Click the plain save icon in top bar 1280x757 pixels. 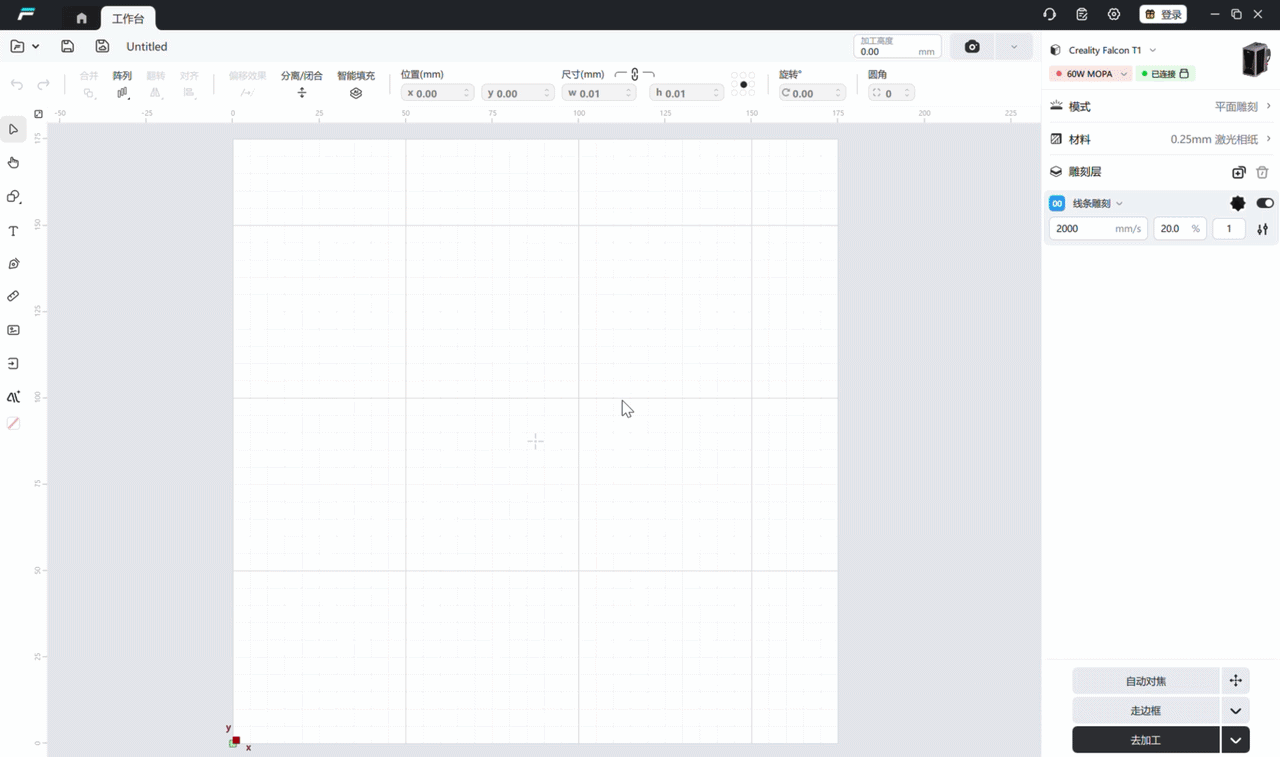coord(67,46)
